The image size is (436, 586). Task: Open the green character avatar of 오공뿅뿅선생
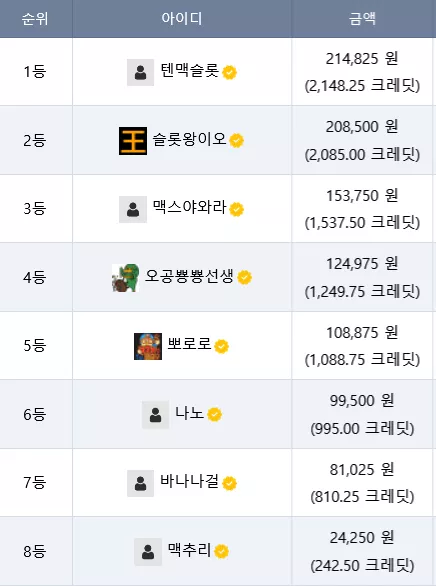[126, 278]
